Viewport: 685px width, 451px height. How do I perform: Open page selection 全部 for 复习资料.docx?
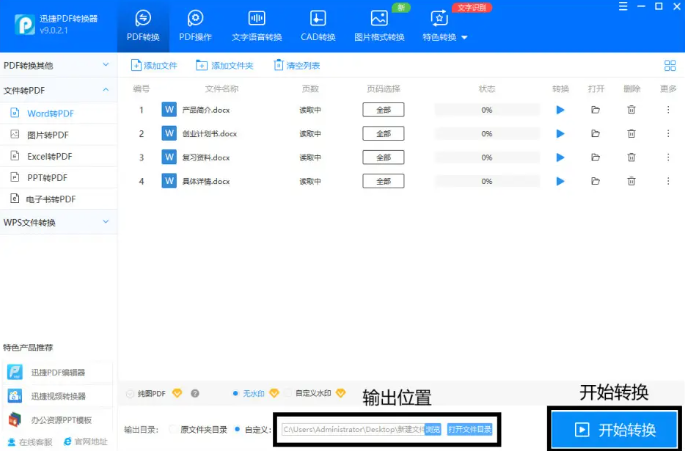point(383,157)
